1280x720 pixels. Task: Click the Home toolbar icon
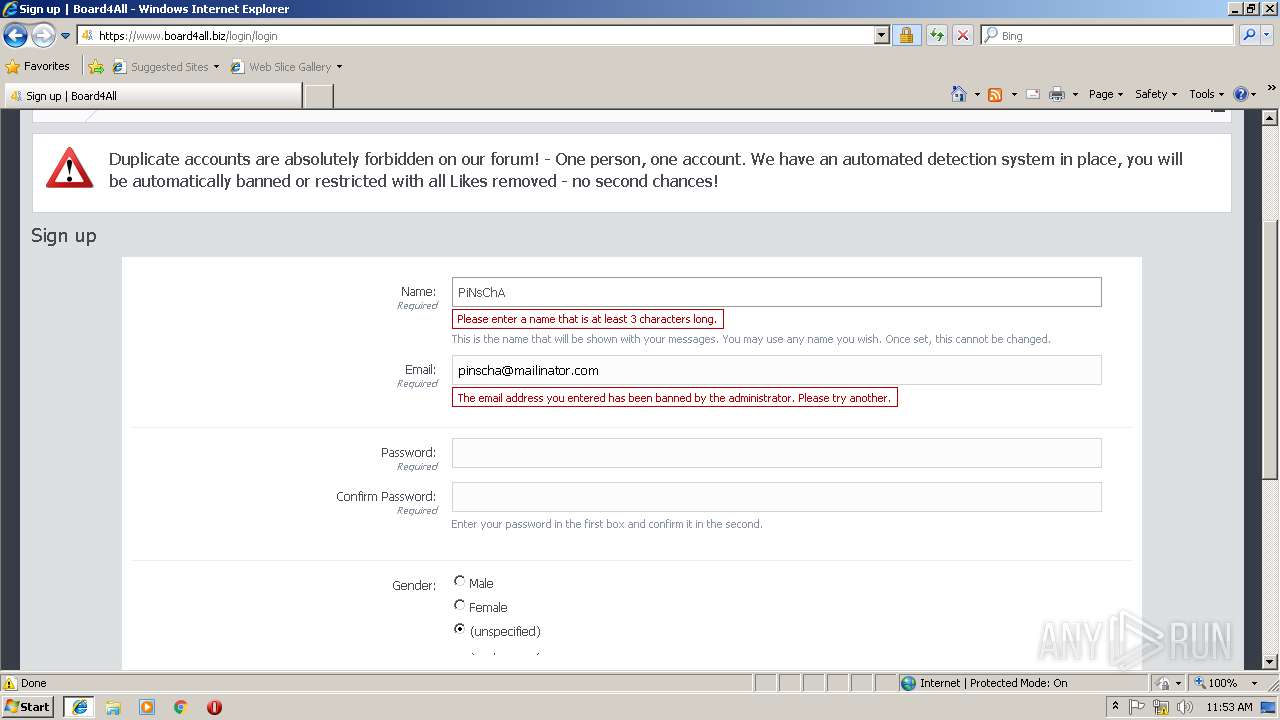(959, 94)
